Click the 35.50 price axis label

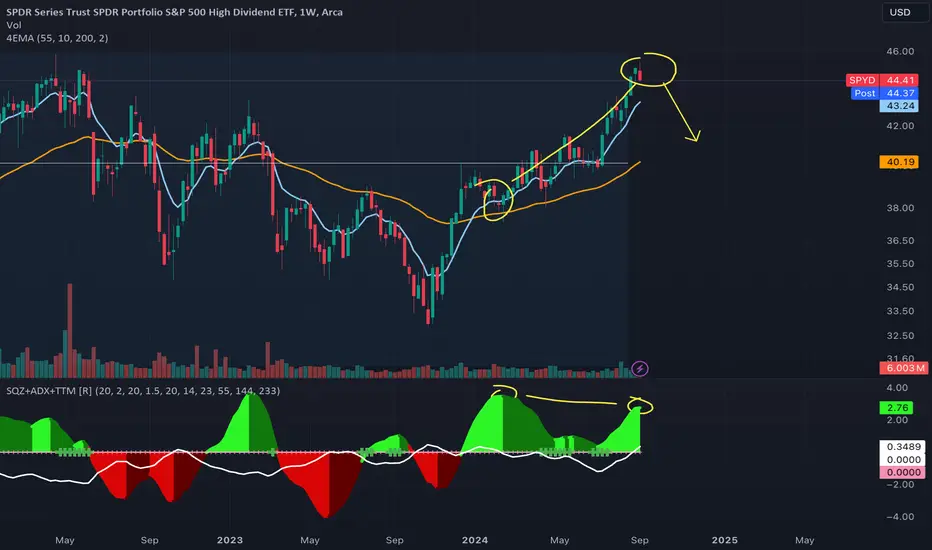tap(900, 264)
